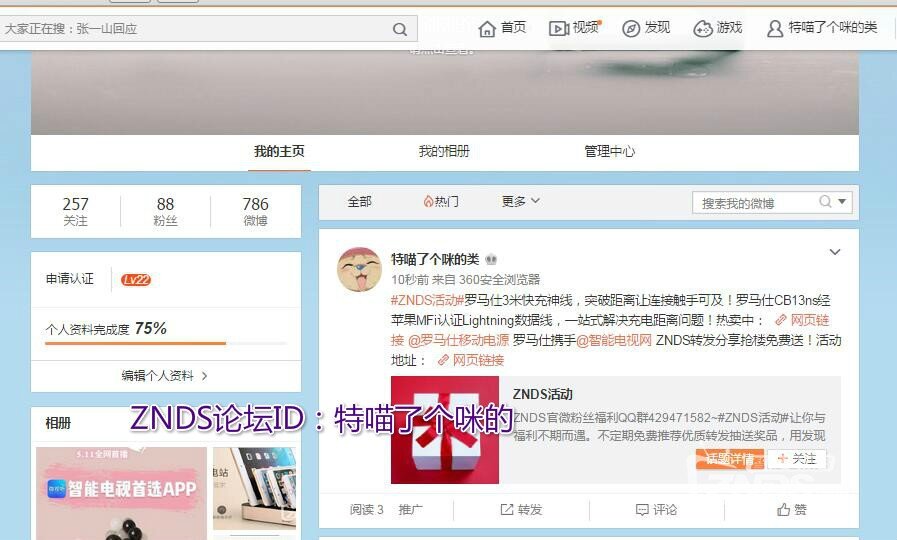Like the post with 赞 thumb icon

tap(783, 509)
